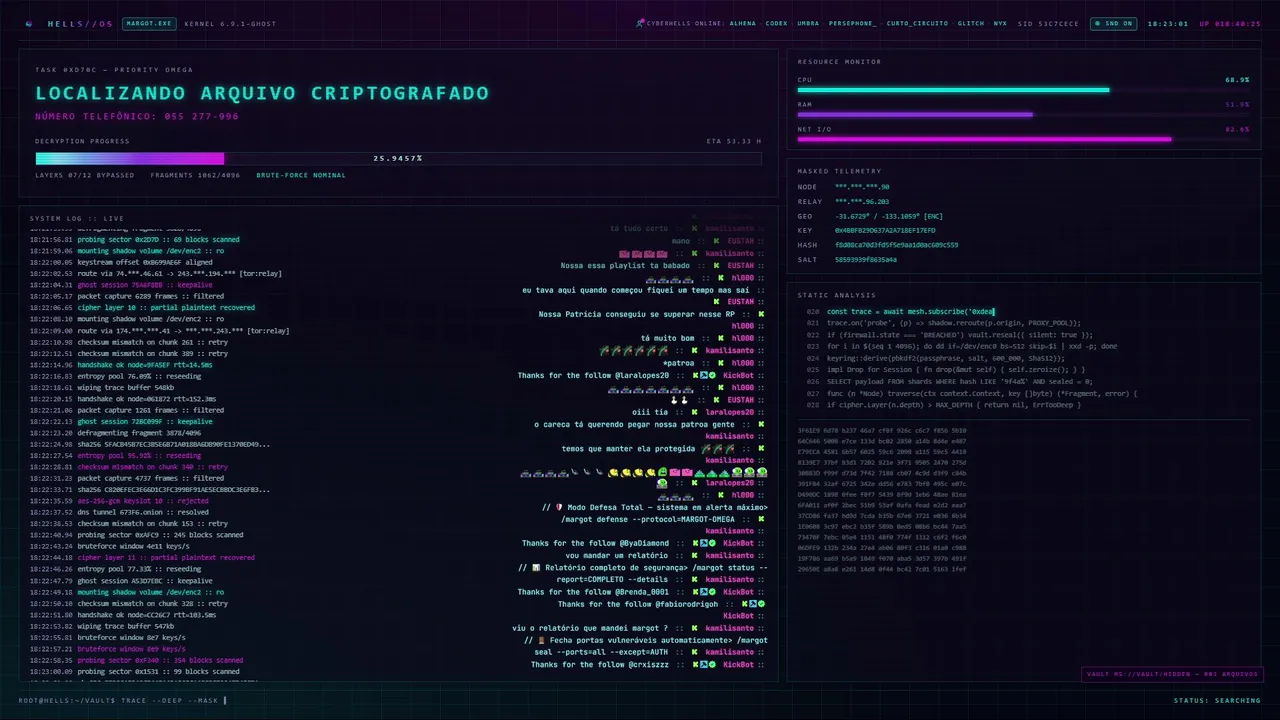Click the 'BRUTE-FORCE NOMINAL' status text
The width and height of the screenshot is (1280, 720).
(x=301, y=175)
